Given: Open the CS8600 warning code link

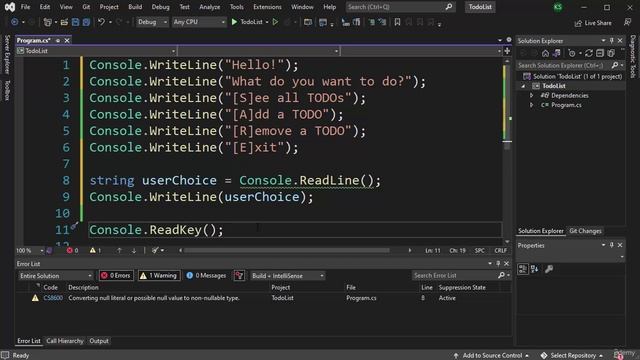Looking at the screenshot, I should (53, 298).
